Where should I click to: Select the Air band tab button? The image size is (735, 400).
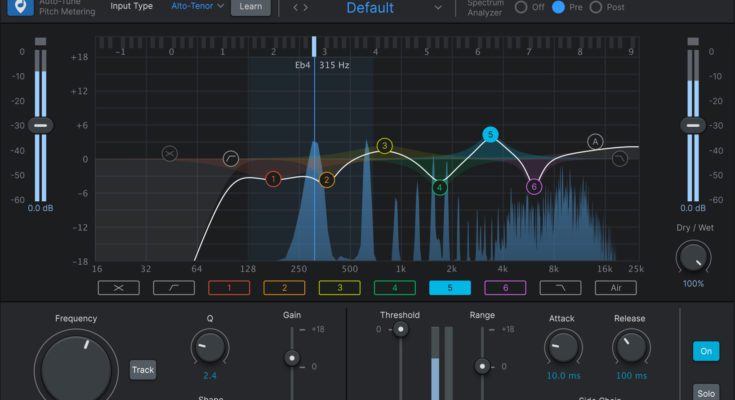pyautogui.click(x=615, y=288)
